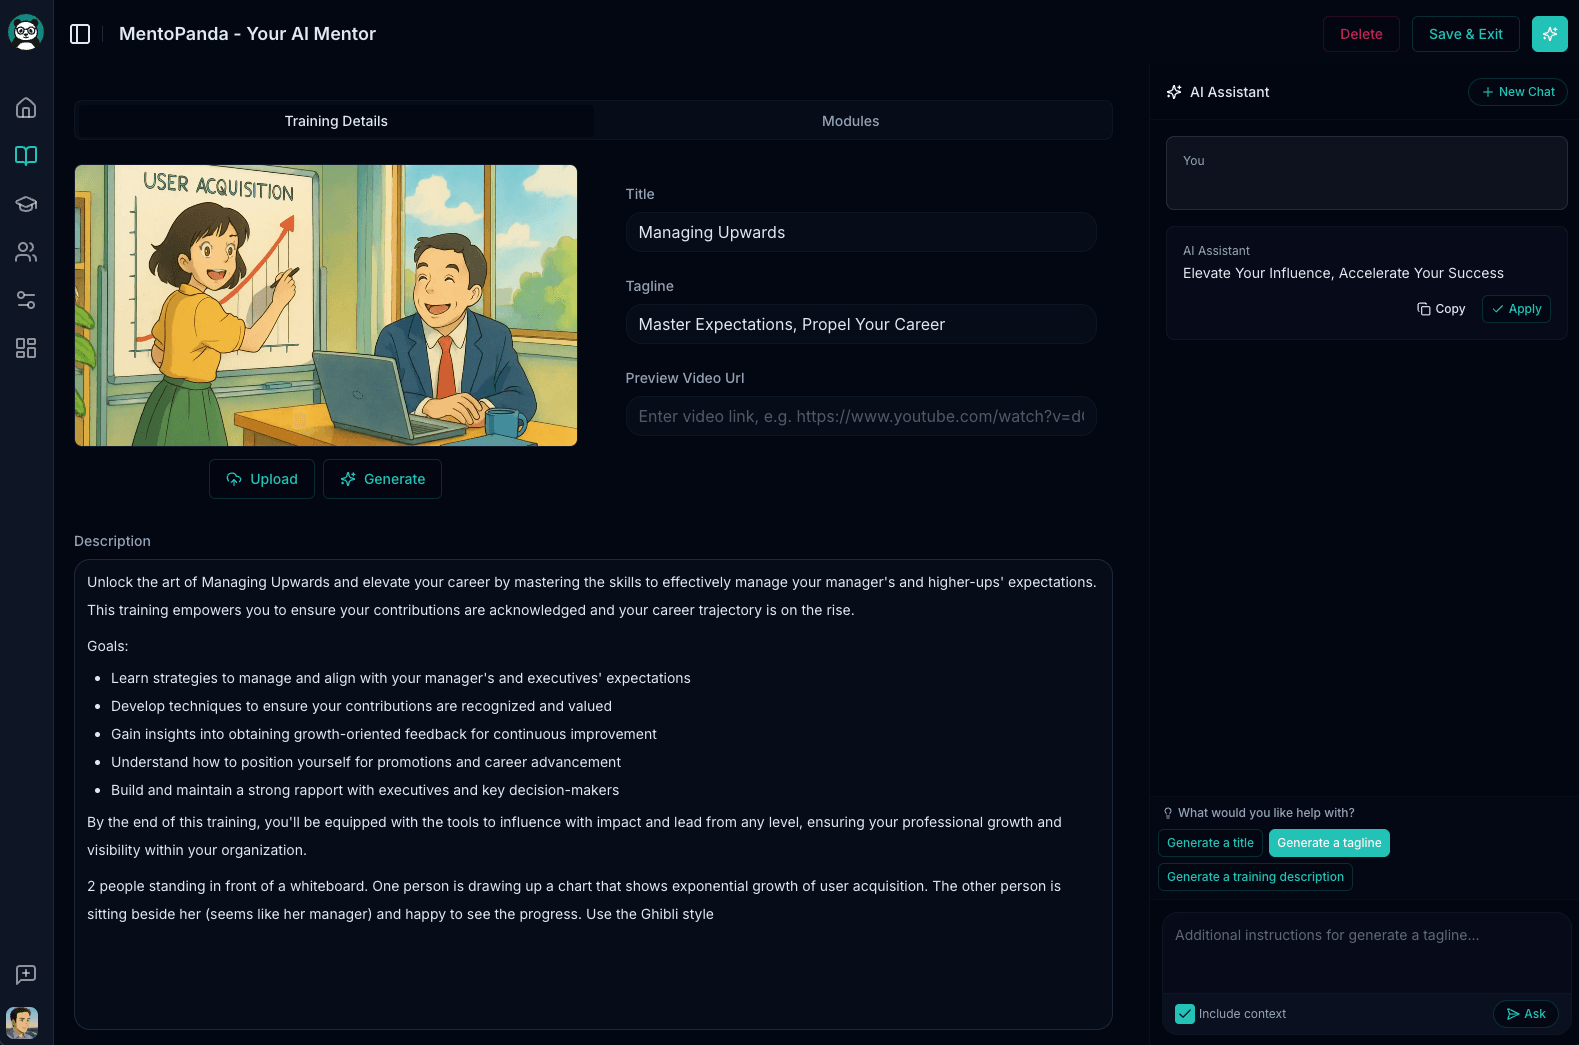
Task: Select the Training Details tab
Action: (336, 121)
